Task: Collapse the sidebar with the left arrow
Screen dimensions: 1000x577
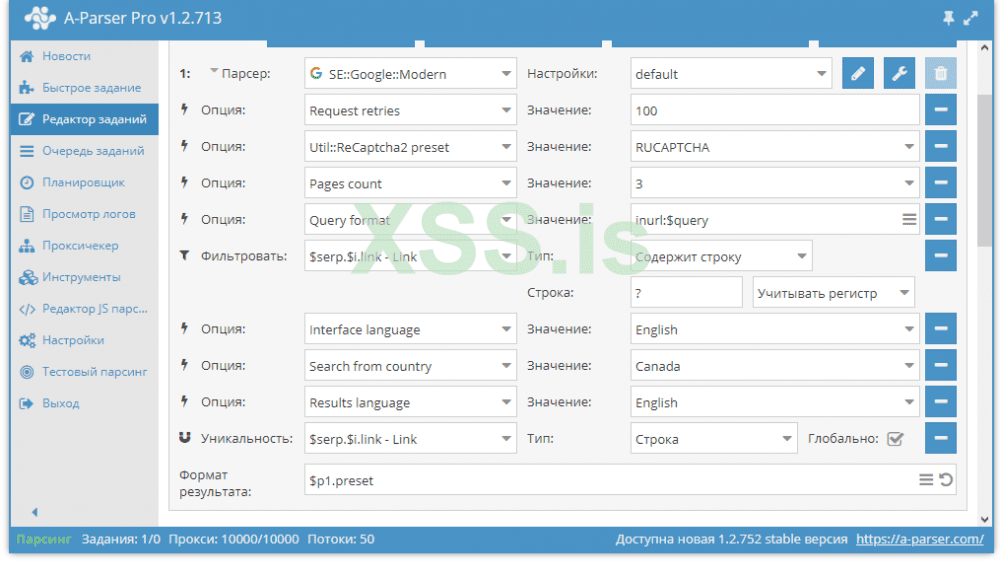Action: coord(35,512)
